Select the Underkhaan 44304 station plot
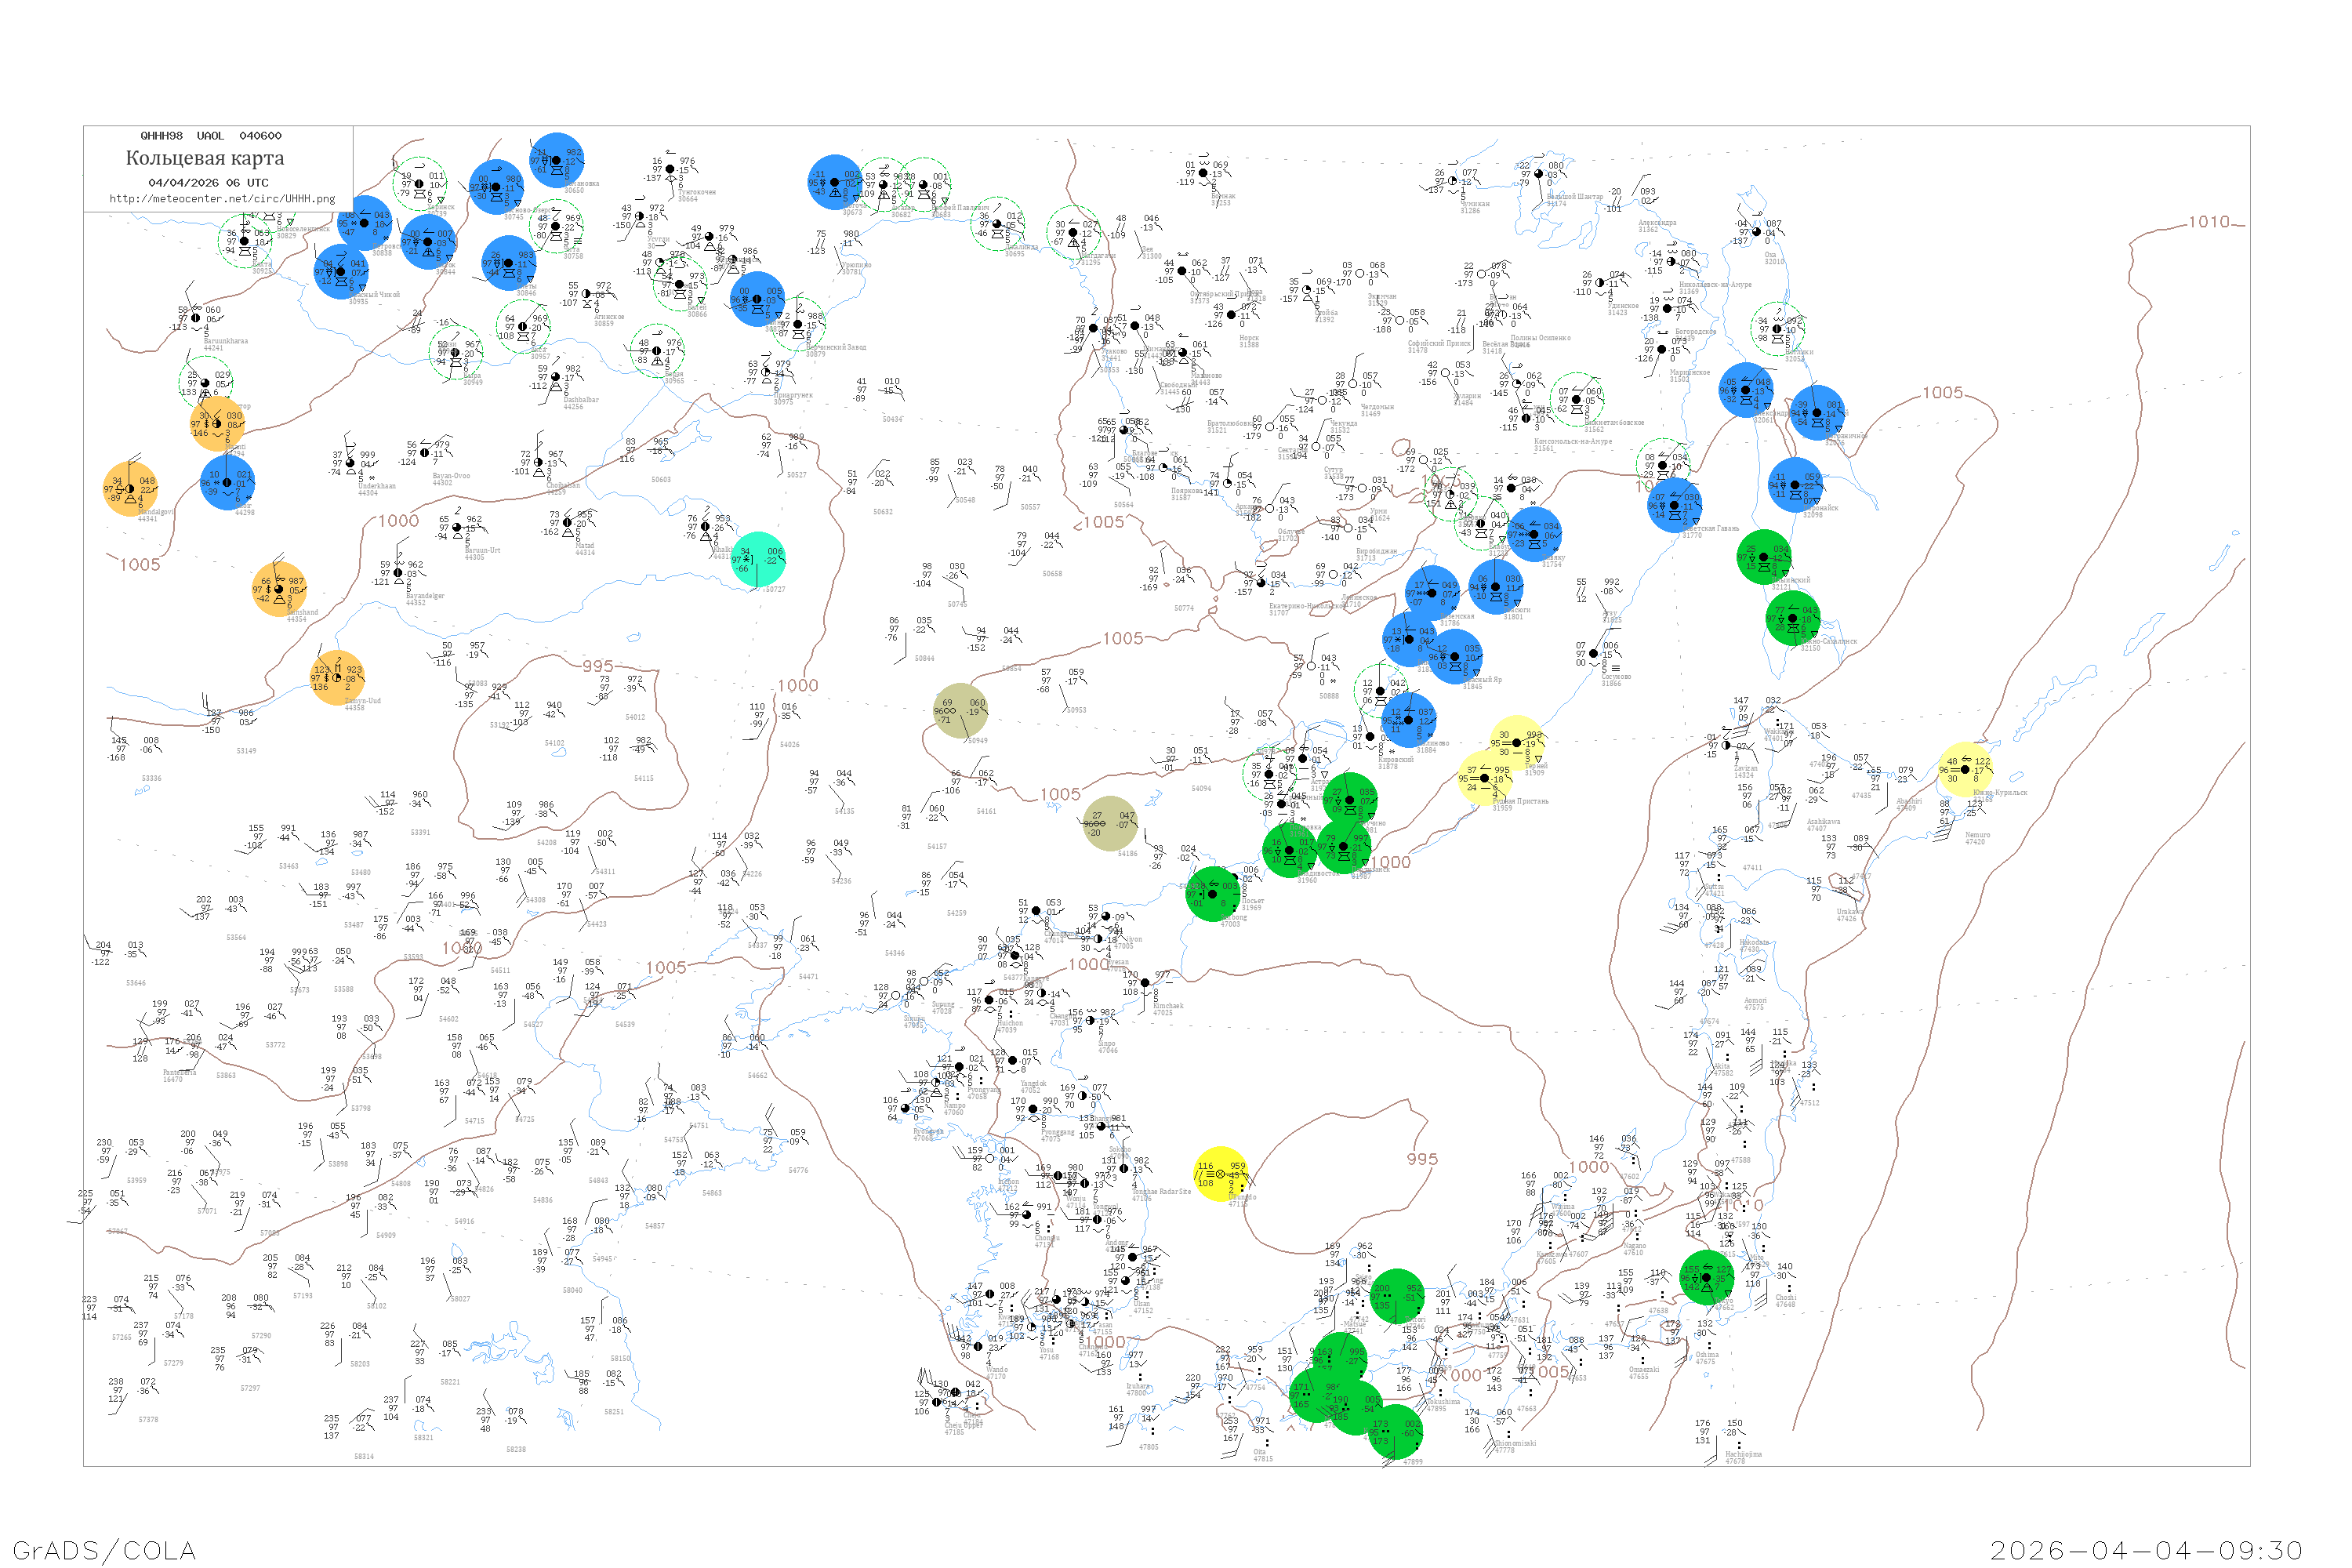 coord(351,463)
